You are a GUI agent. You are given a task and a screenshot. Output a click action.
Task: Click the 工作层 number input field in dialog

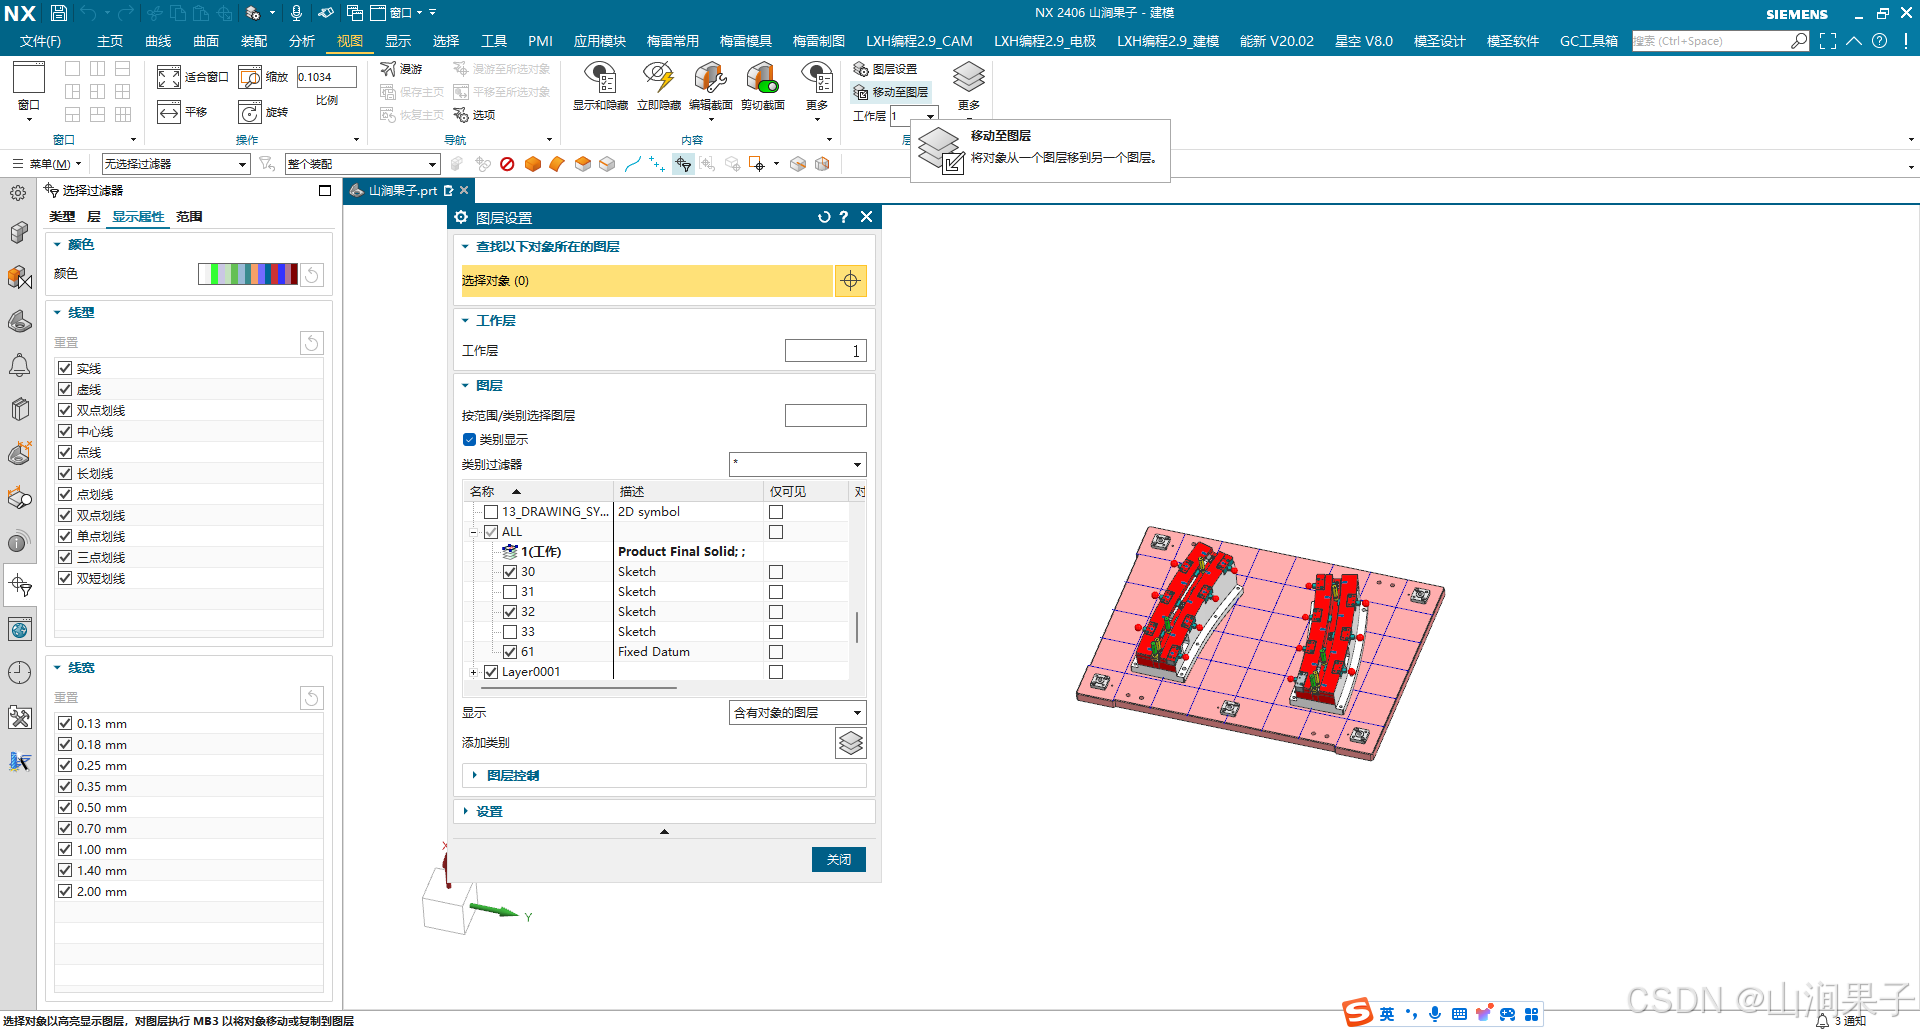pos(825,351)
